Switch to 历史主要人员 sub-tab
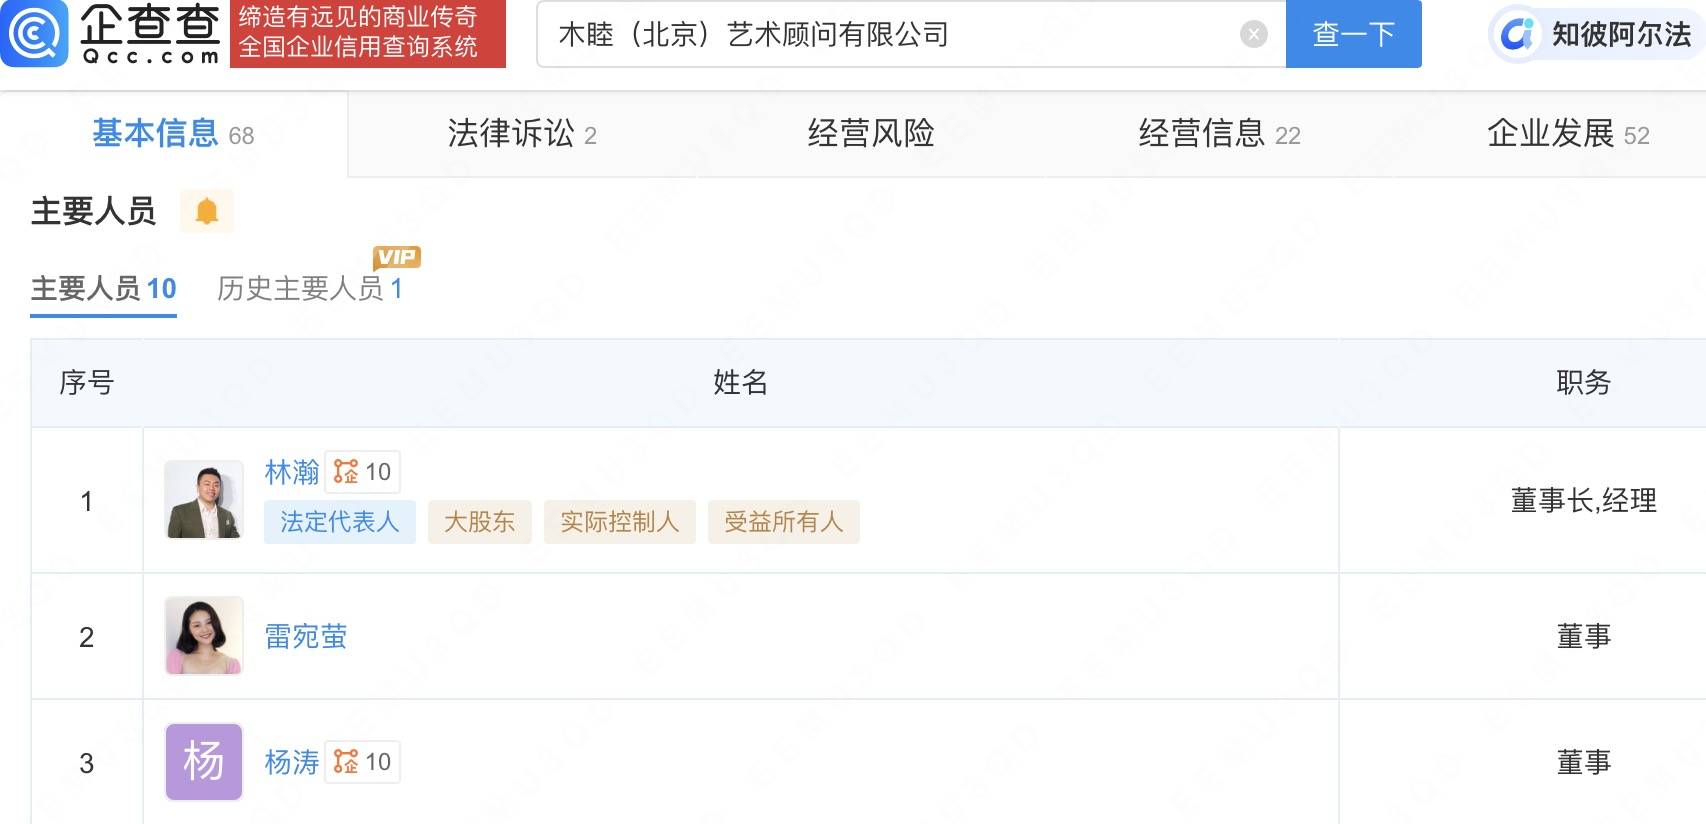 [310, 289]
